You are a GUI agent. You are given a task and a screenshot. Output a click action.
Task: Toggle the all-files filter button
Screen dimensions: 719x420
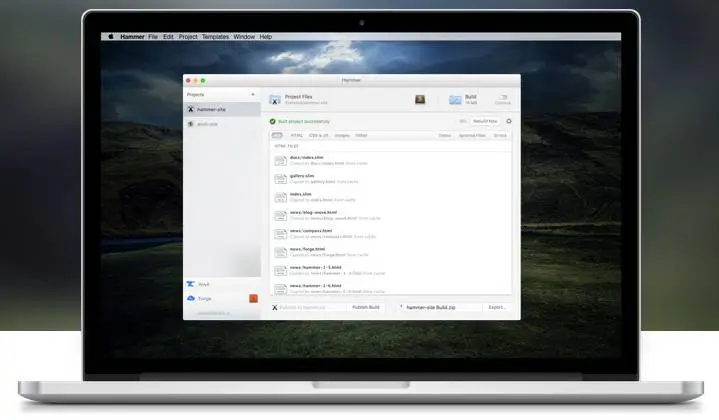(277, 135)
